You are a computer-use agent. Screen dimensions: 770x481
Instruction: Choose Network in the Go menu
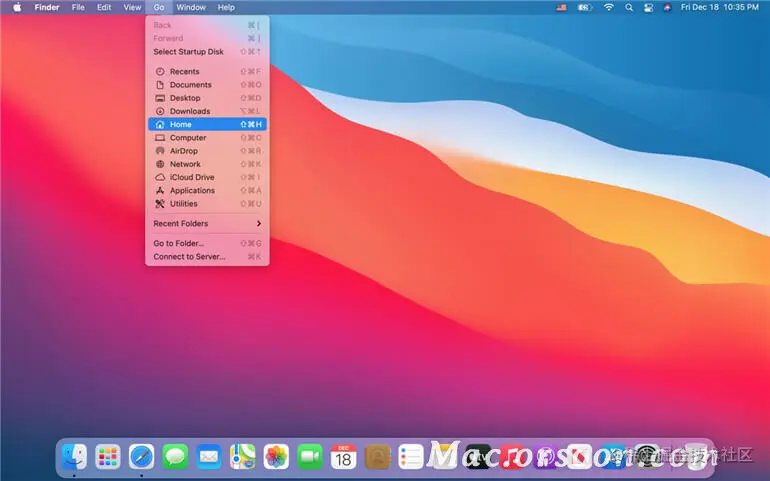click(x=207, y=164)
